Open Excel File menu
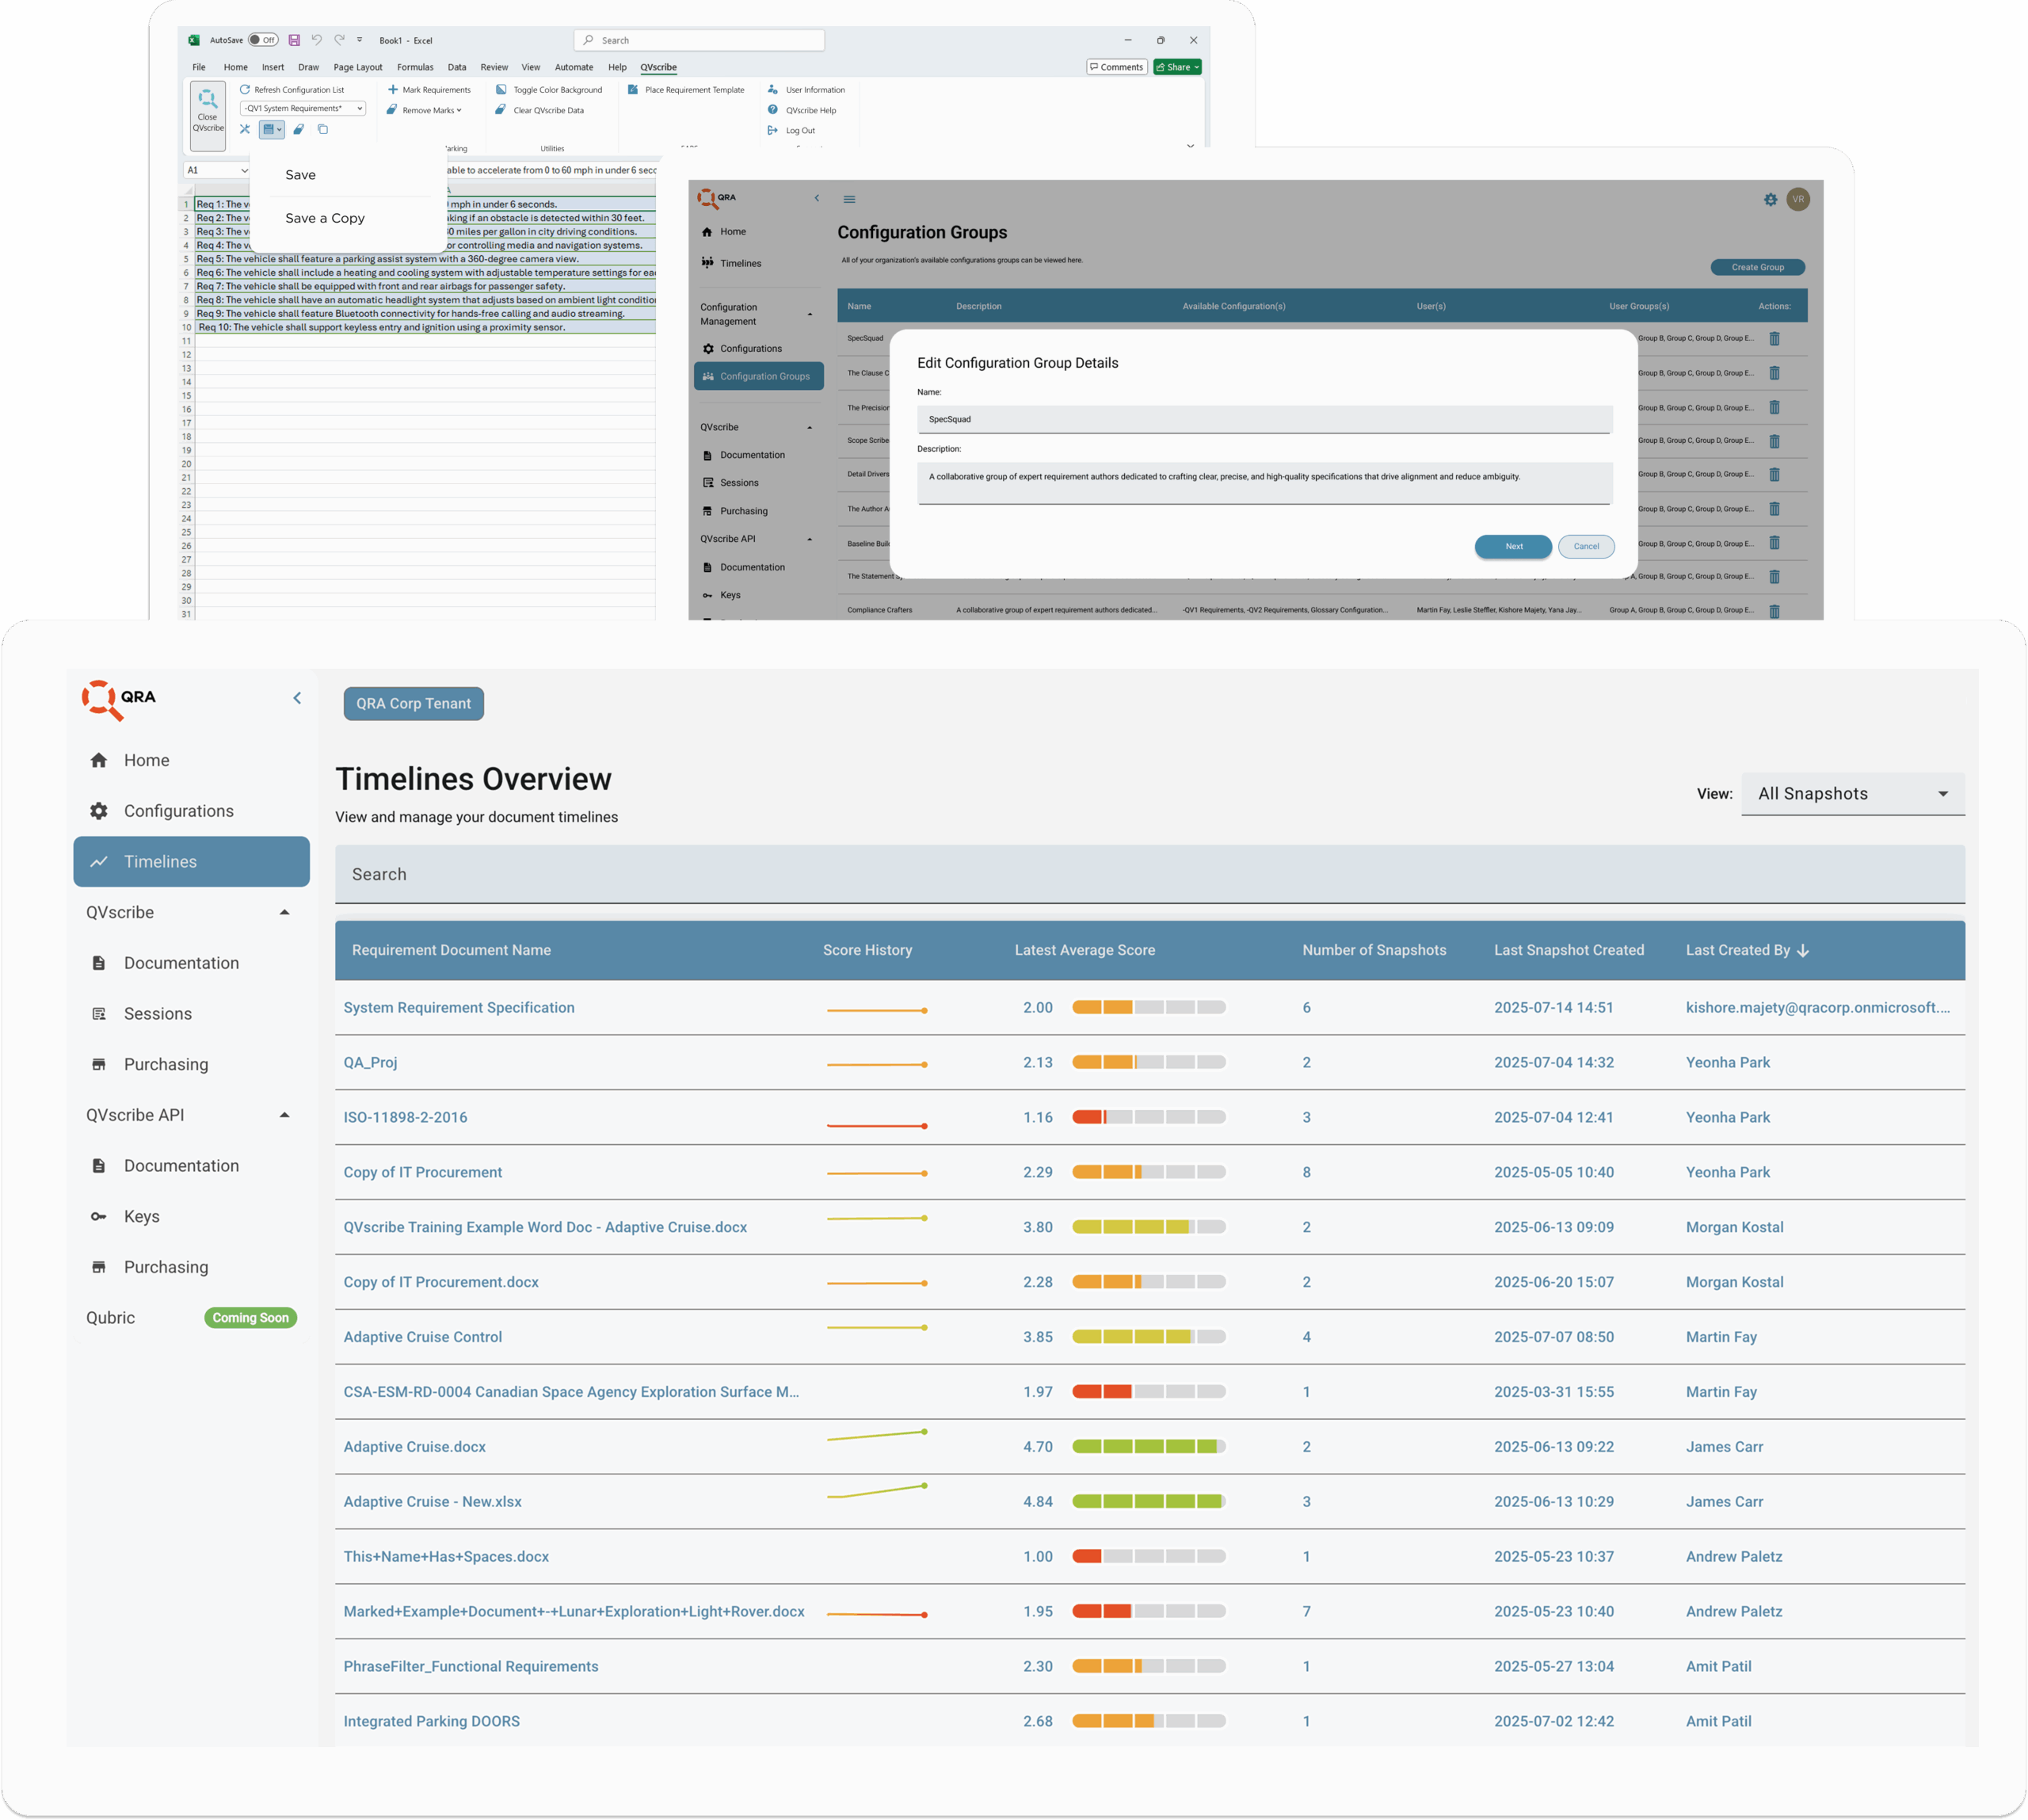Viewport: 2028px width, 1820px height. pyautogui.click(x=199, y=67)
